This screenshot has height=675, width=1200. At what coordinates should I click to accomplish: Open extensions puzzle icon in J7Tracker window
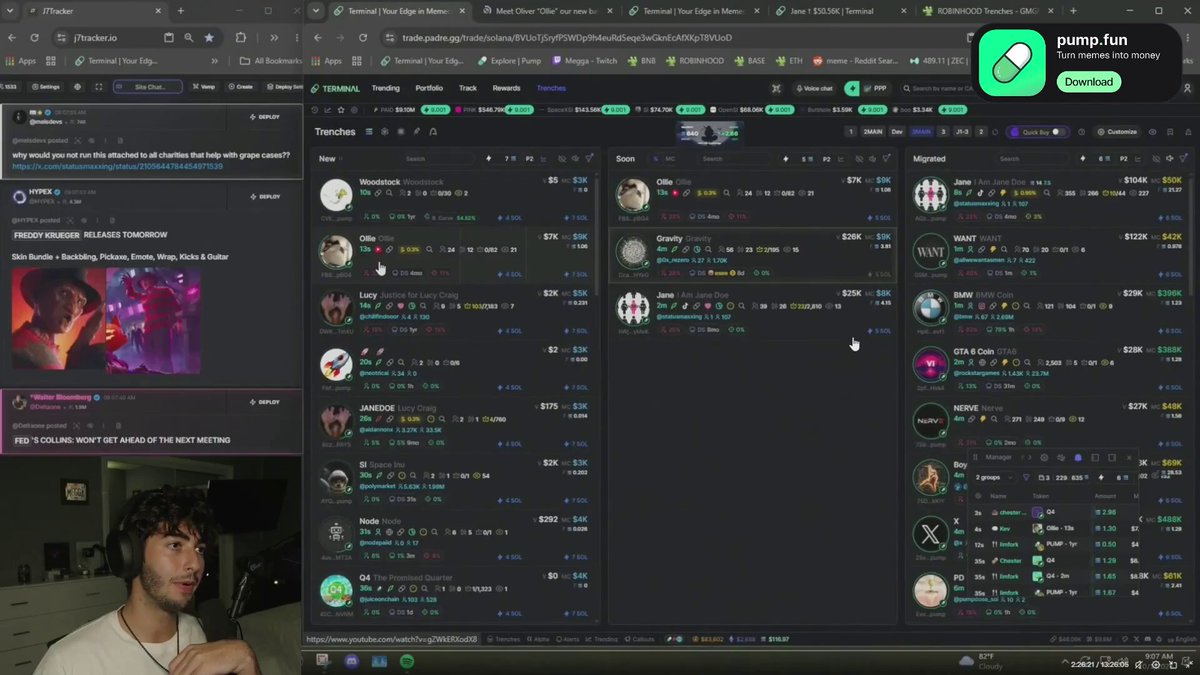pyautogui.click(x=241, y=37)
